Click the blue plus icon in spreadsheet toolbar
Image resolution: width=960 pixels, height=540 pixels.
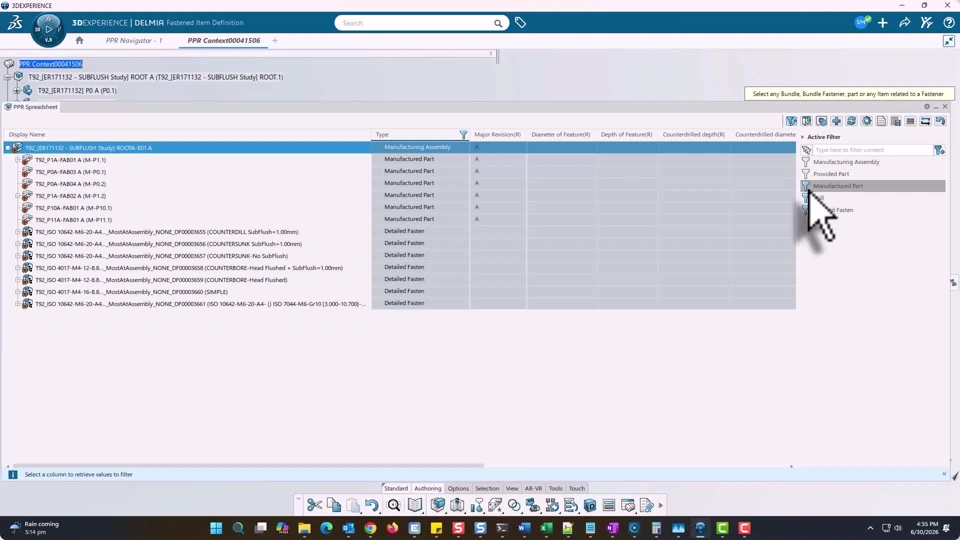pyautogui.click(x=836, y=121)
